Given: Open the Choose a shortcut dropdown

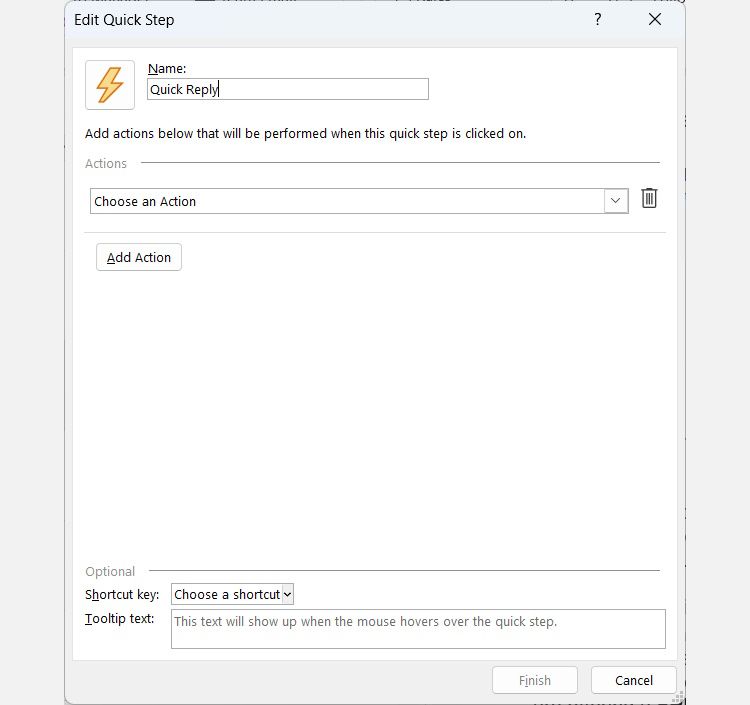Looking at the screenshot, I should (x=233, y=594).
